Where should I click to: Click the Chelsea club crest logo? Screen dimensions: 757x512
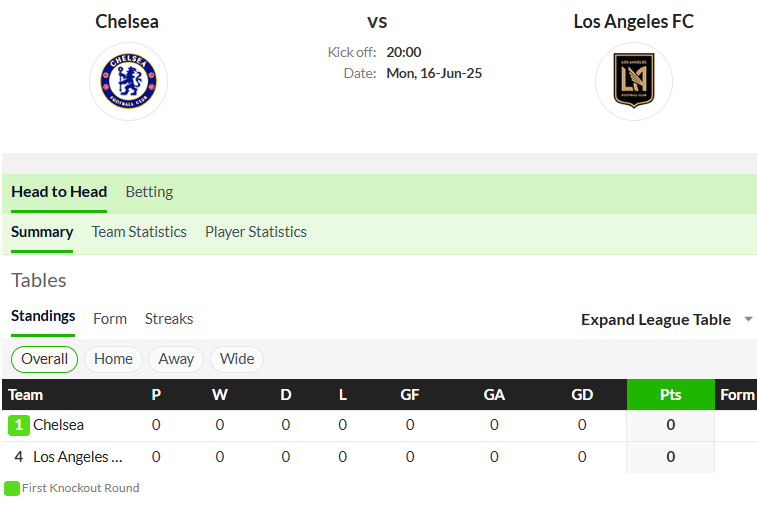(128, 81)
